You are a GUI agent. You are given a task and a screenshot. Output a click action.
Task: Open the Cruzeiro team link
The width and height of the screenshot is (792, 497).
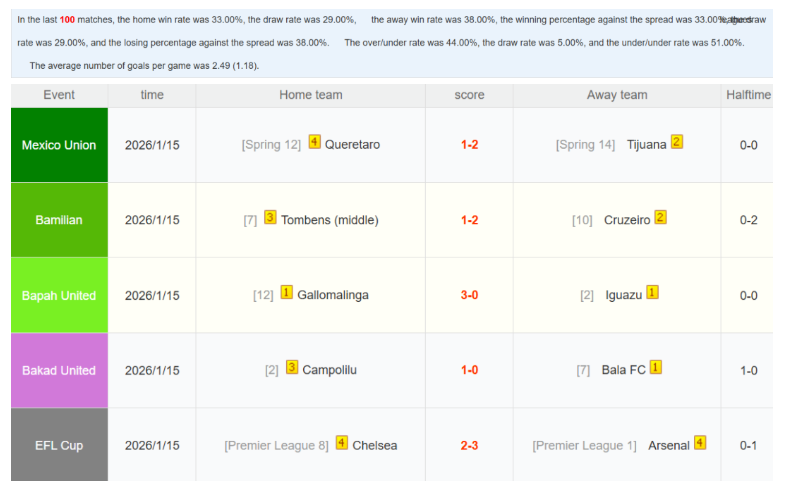pyautogui.click(x=627, y=220)
